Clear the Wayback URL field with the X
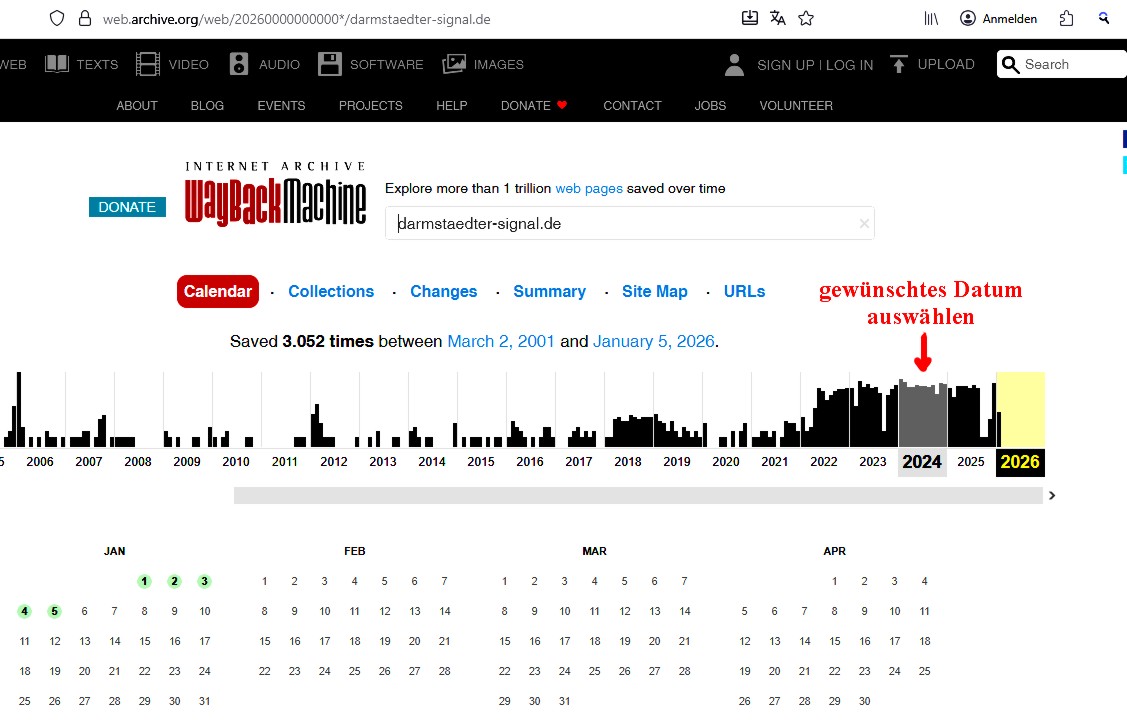The image size is (1127, 722). (x=864, y=224)
